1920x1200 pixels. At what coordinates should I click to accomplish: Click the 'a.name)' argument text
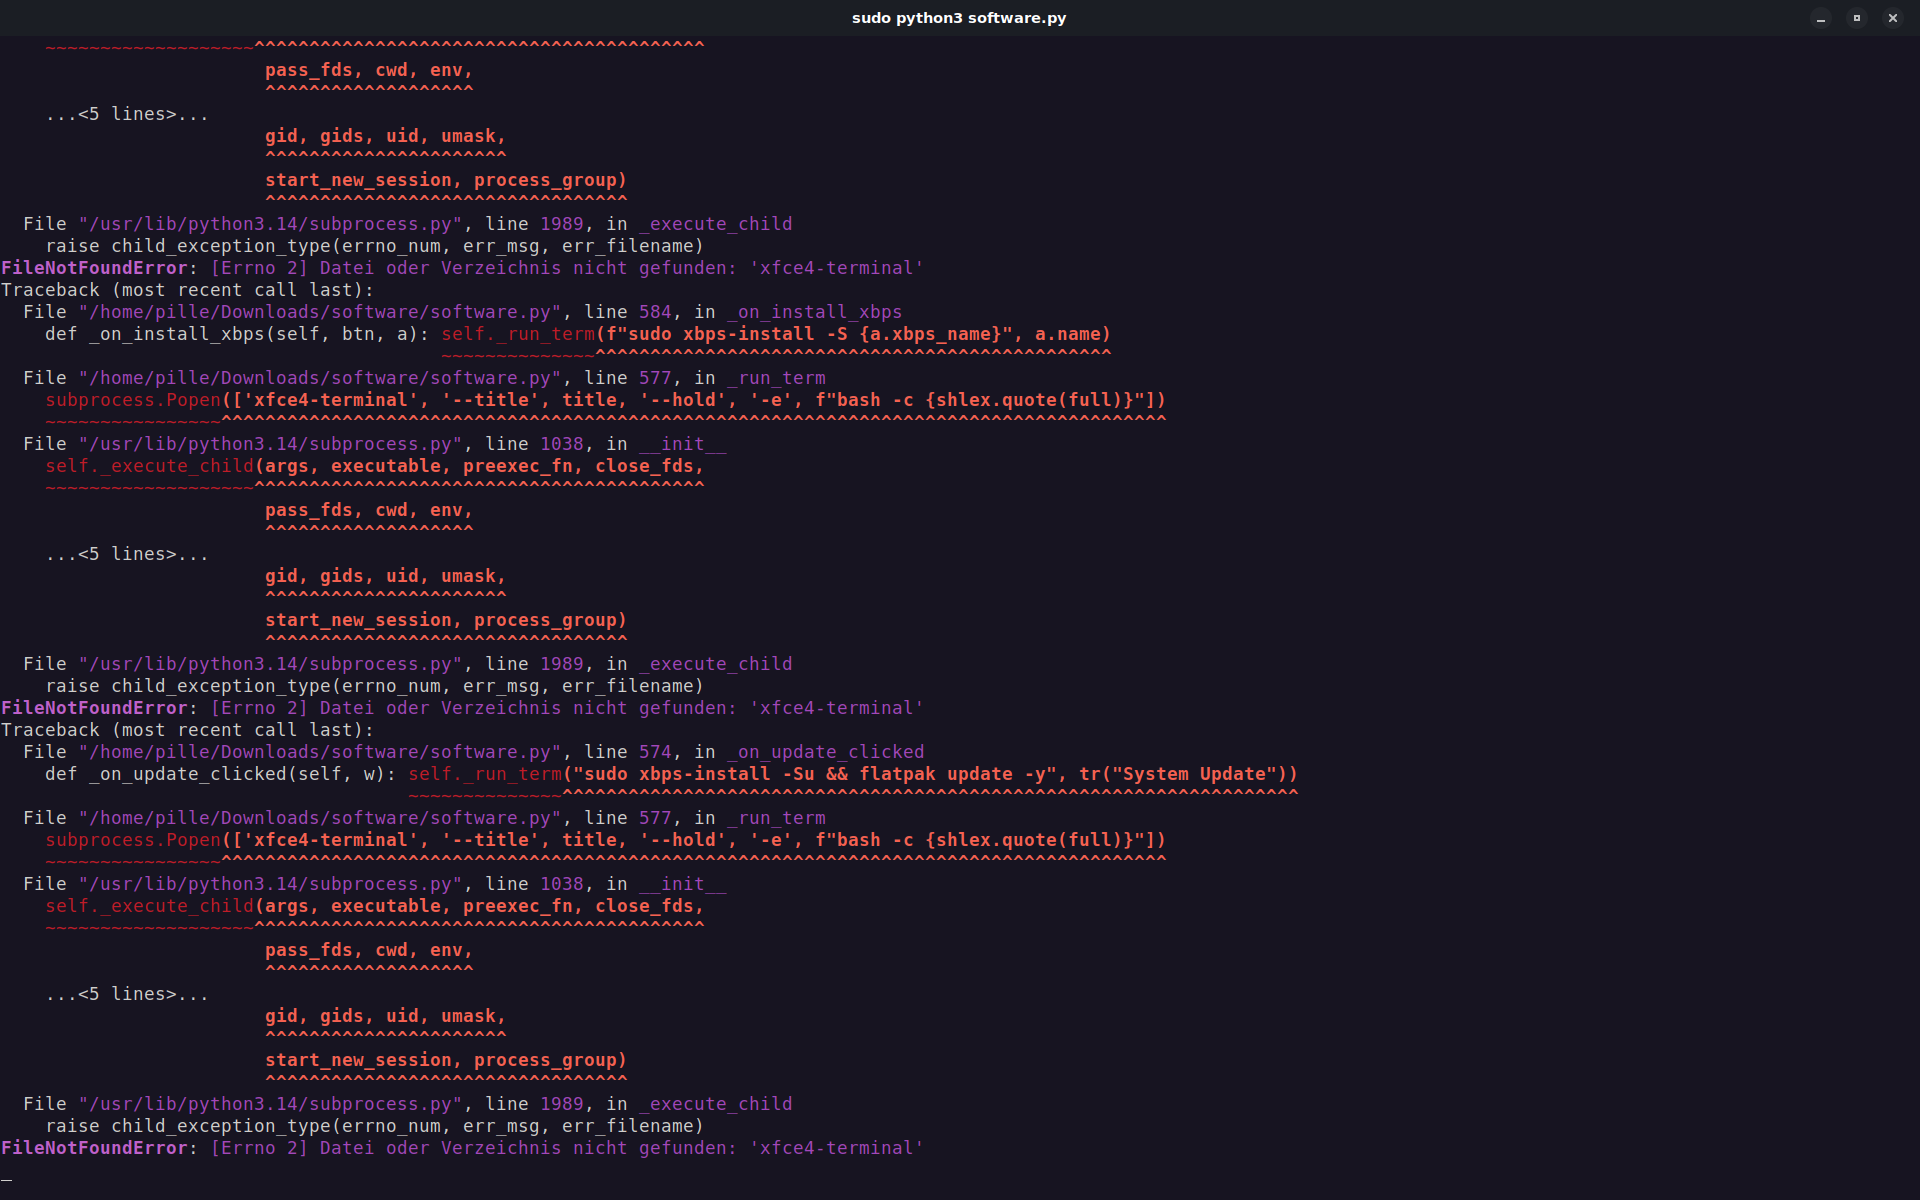(1072, 334)
